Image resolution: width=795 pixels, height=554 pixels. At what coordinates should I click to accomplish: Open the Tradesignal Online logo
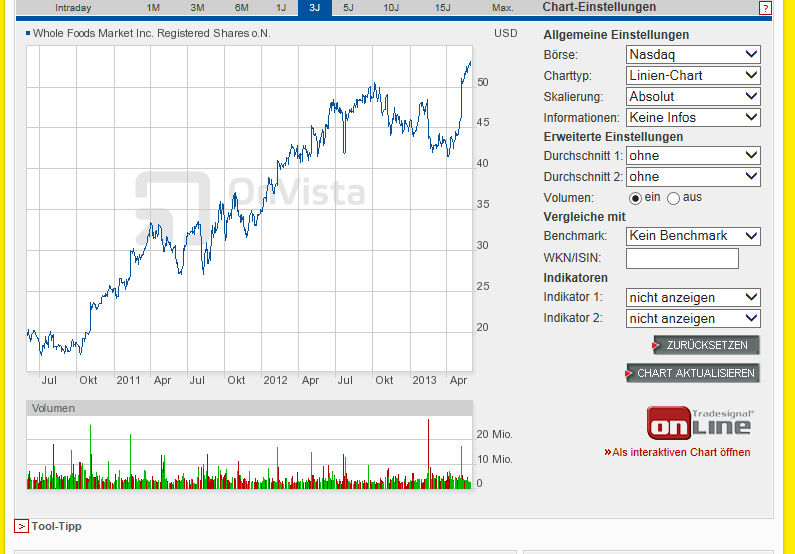pyautogui.click(x=700, y=424)
